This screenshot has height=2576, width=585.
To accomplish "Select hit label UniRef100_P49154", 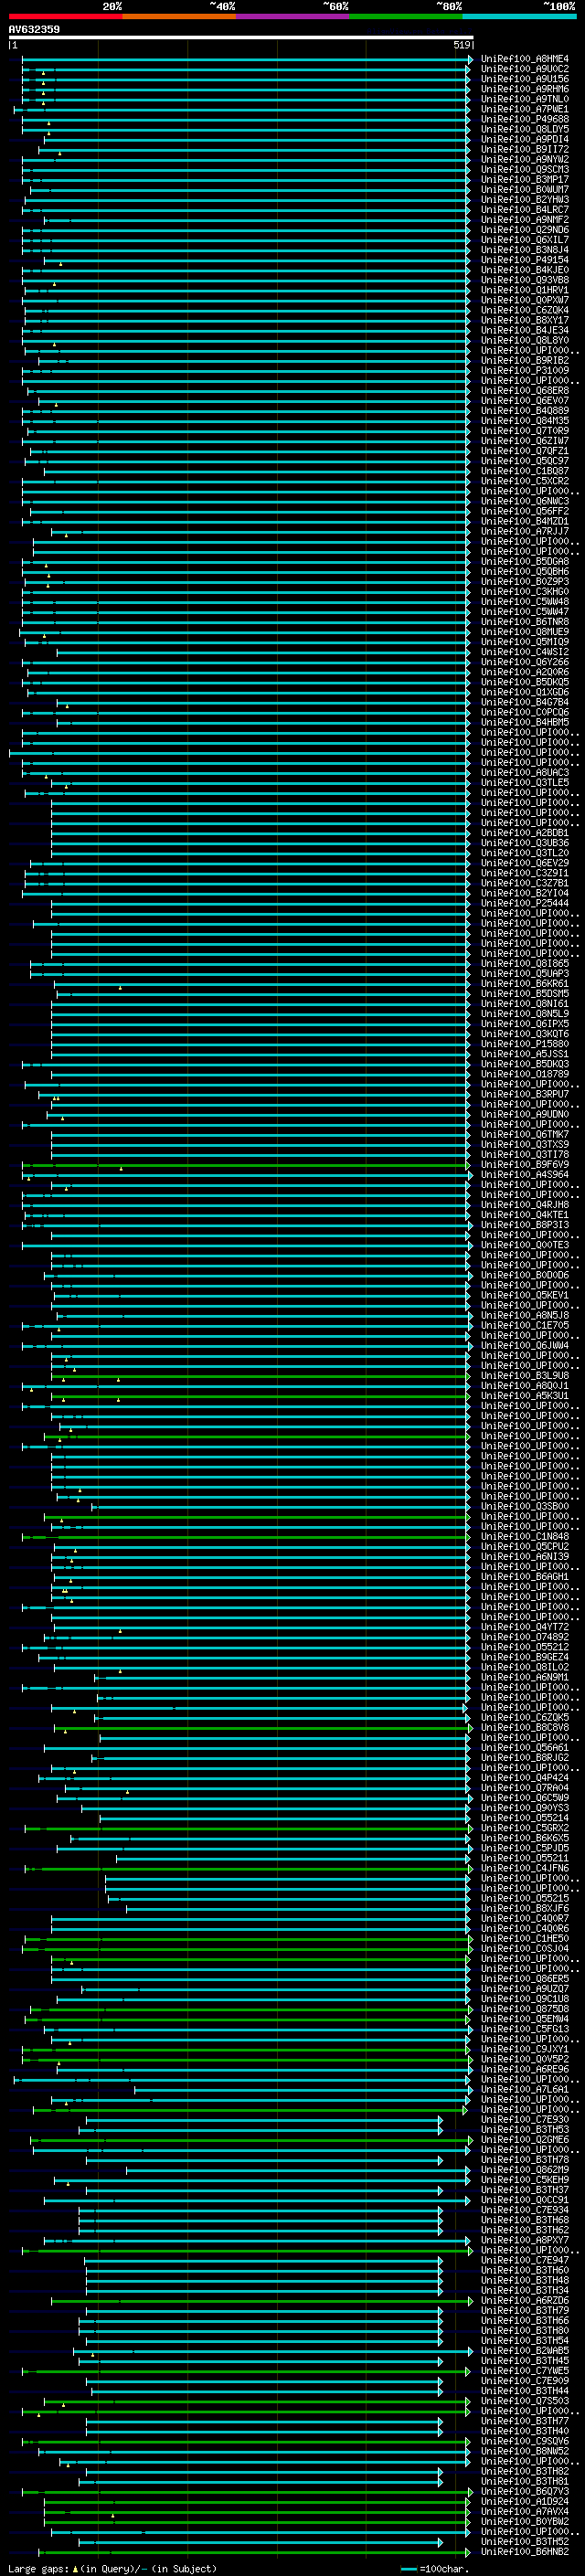I will (525, 260).
